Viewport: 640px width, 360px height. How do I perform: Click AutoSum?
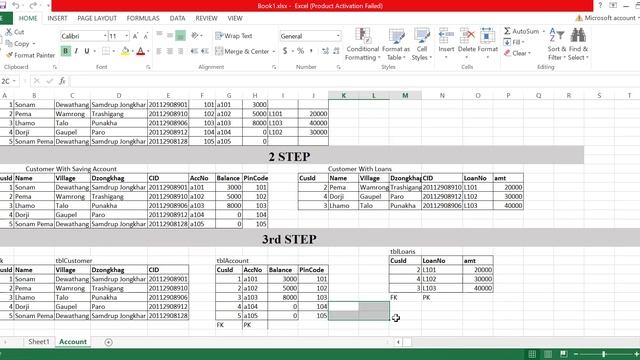522,31
